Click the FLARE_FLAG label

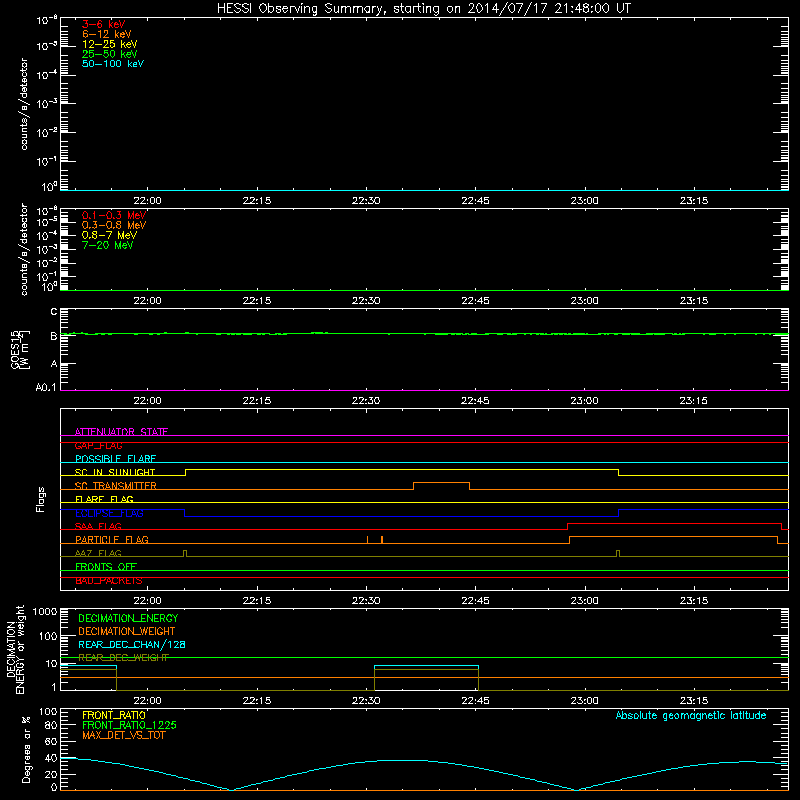[104, 499]
